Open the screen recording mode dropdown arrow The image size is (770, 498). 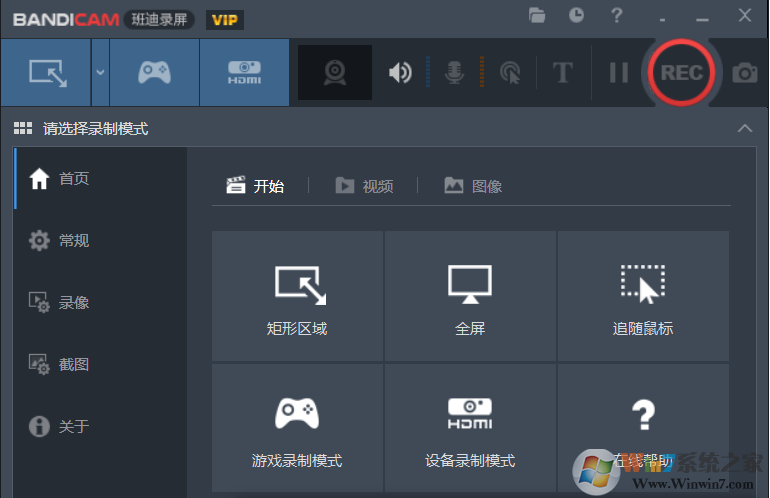tap(100, 73)
